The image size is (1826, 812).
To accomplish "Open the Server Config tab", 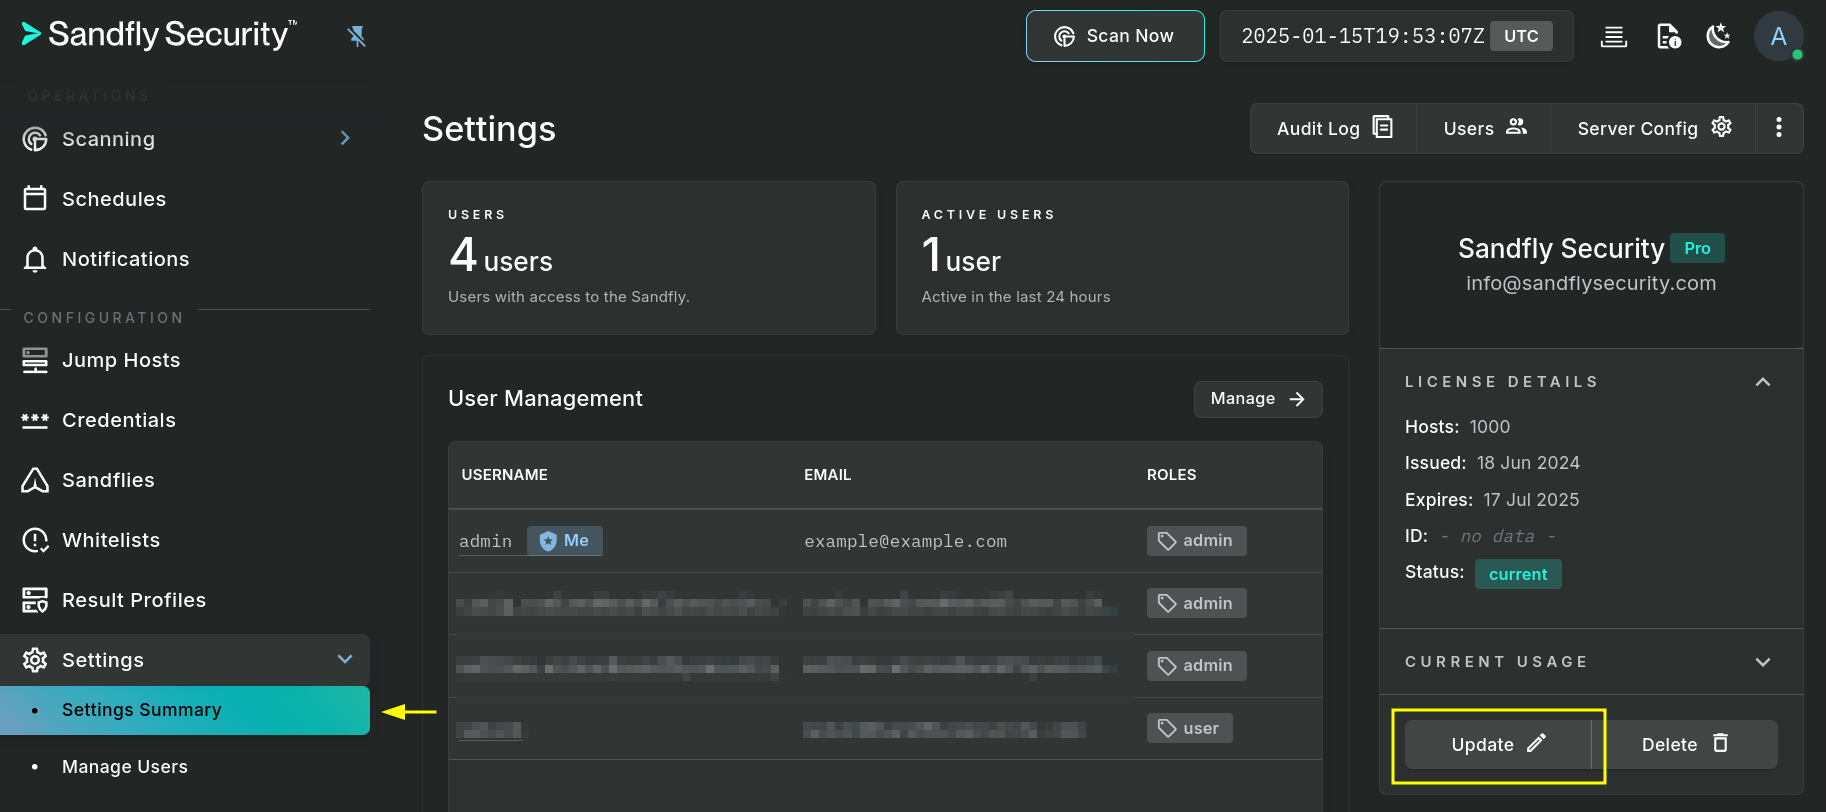I will (x=1653, y=128).
